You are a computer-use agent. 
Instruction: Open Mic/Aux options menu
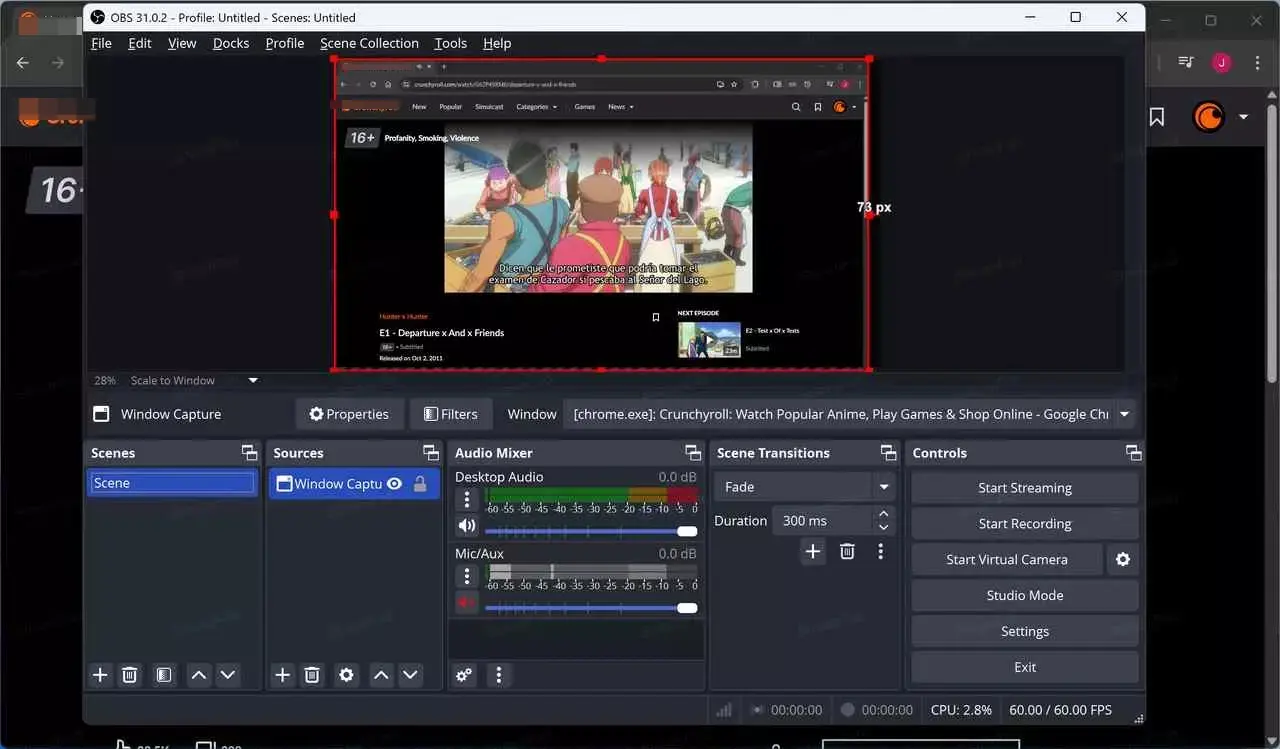pyautogui.click(x=466, y=576)
